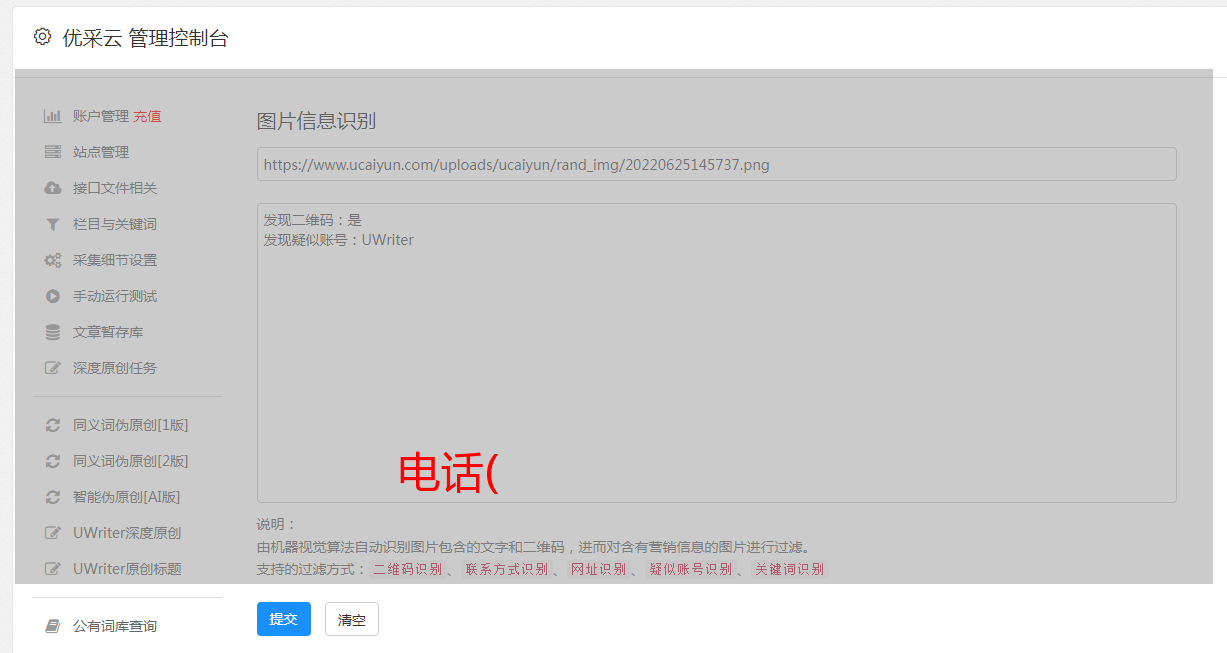Click the 联系方式识别 filter tag

[x=507, y=569]
